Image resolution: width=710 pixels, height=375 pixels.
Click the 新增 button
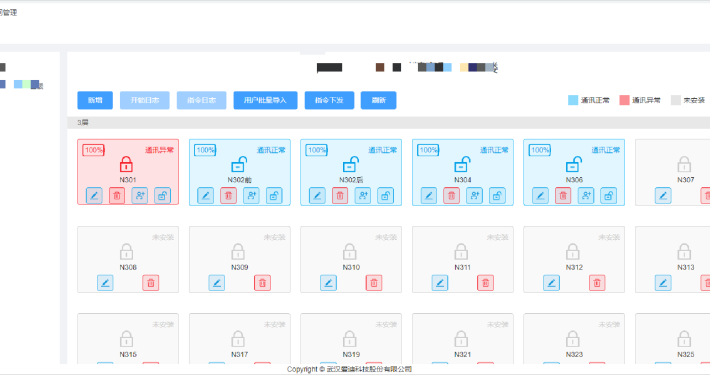pos(95,100)
